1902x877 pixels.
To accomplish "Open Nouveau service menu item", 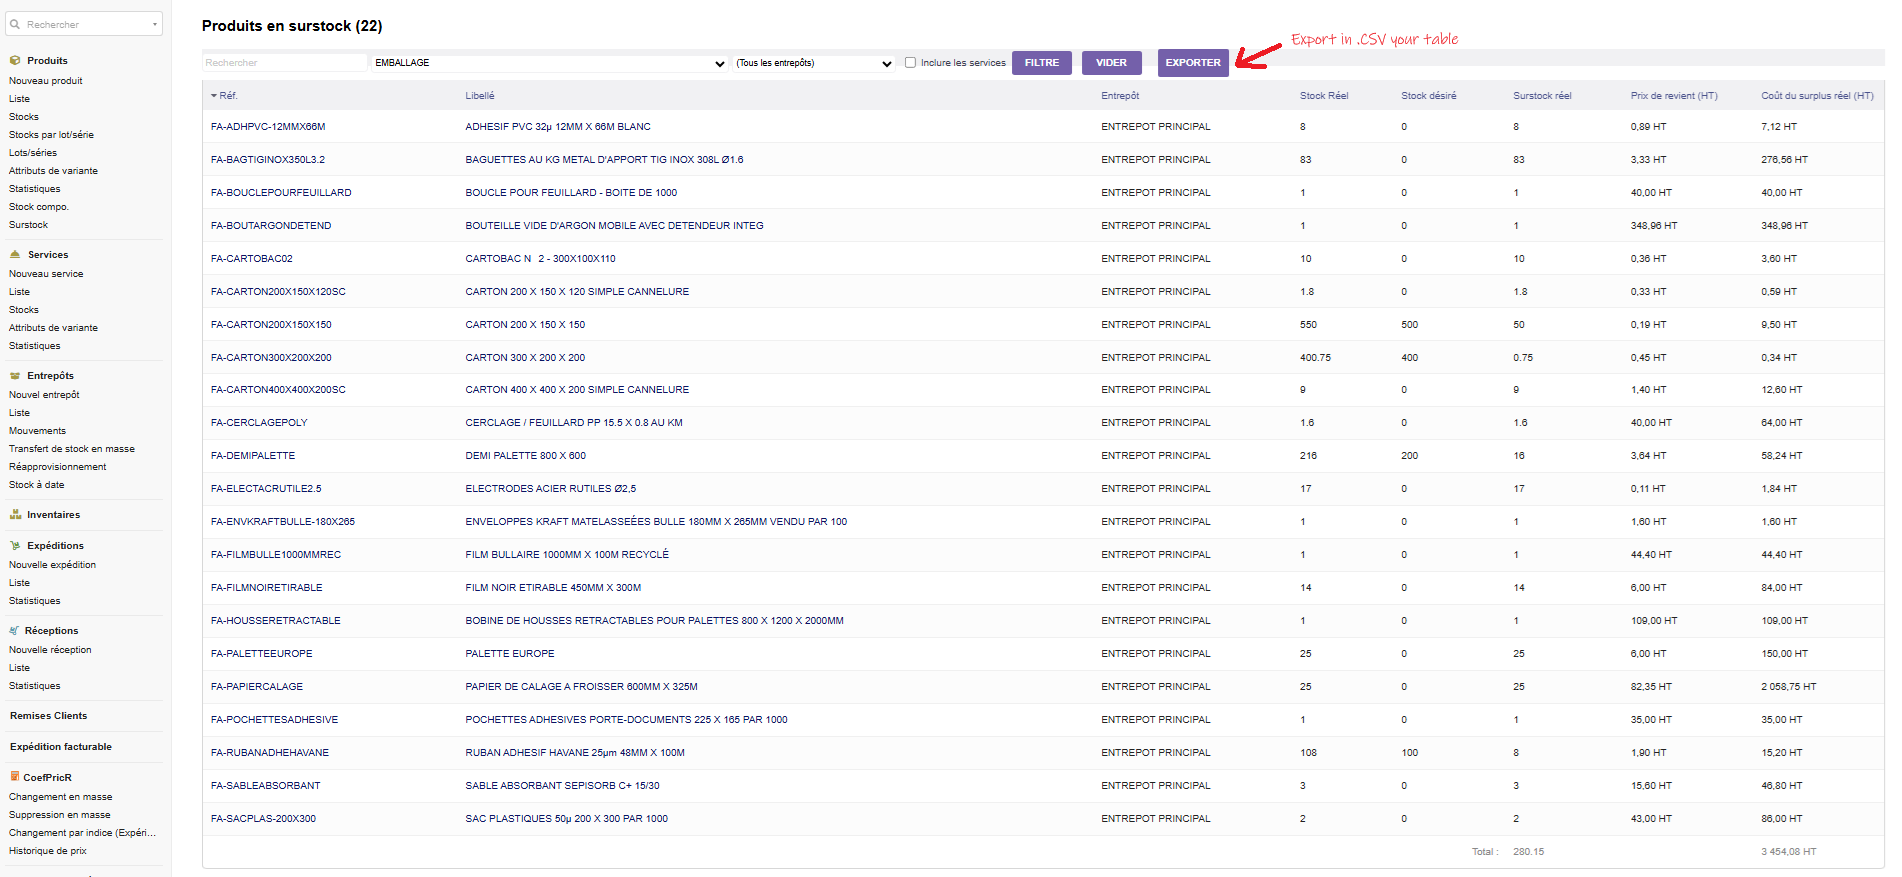I will click(x=46, y=274).
